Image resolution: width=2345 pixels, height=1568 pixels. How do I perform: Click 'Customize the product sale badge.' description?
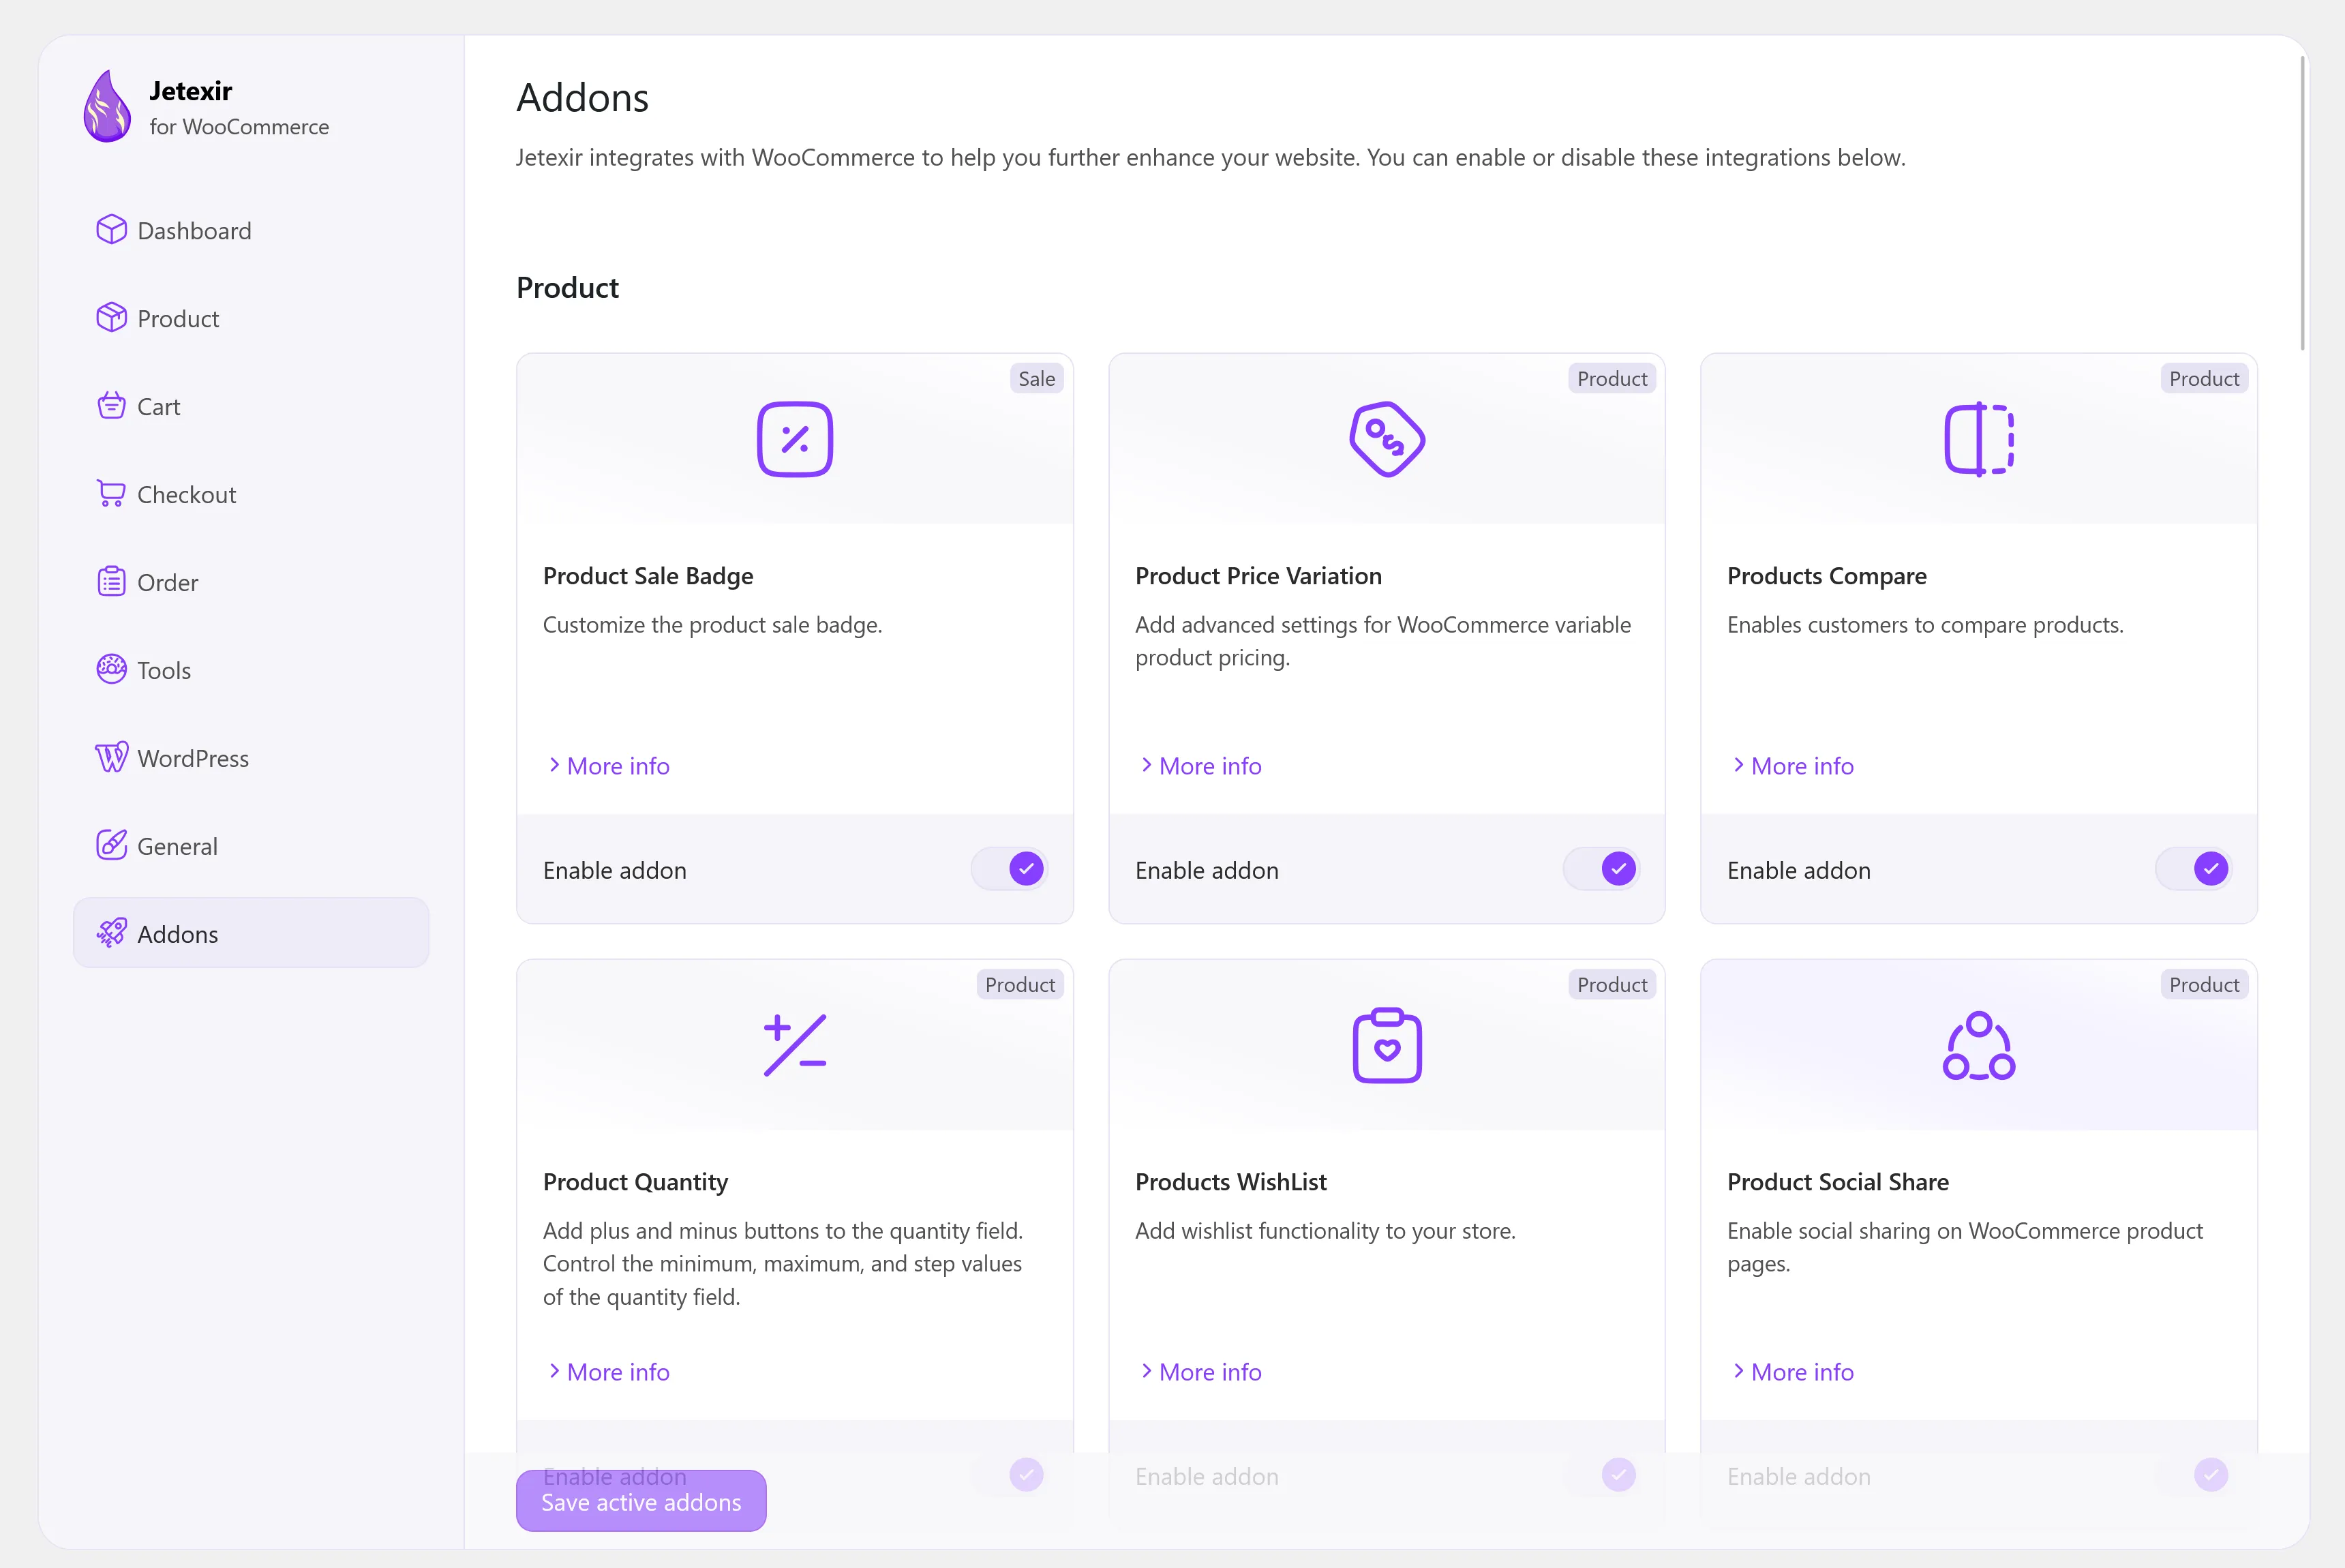[712, 625]
